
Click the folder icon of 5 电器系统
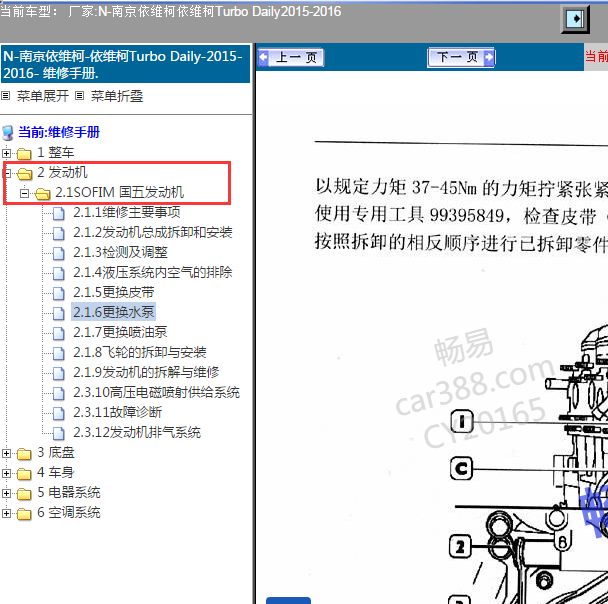tap(24, 494)
